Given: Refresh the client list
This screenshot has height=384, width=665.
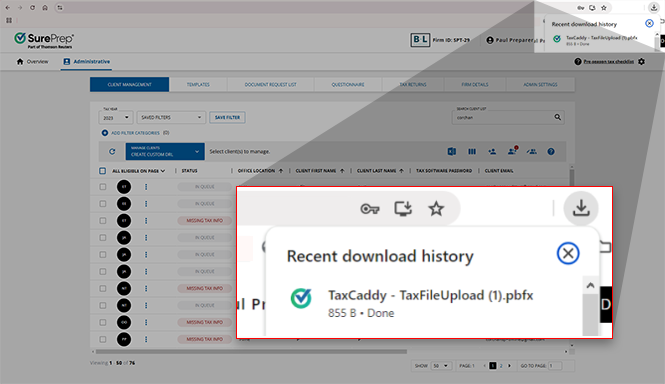Looking at the screenshot, I should click(112, 151).
